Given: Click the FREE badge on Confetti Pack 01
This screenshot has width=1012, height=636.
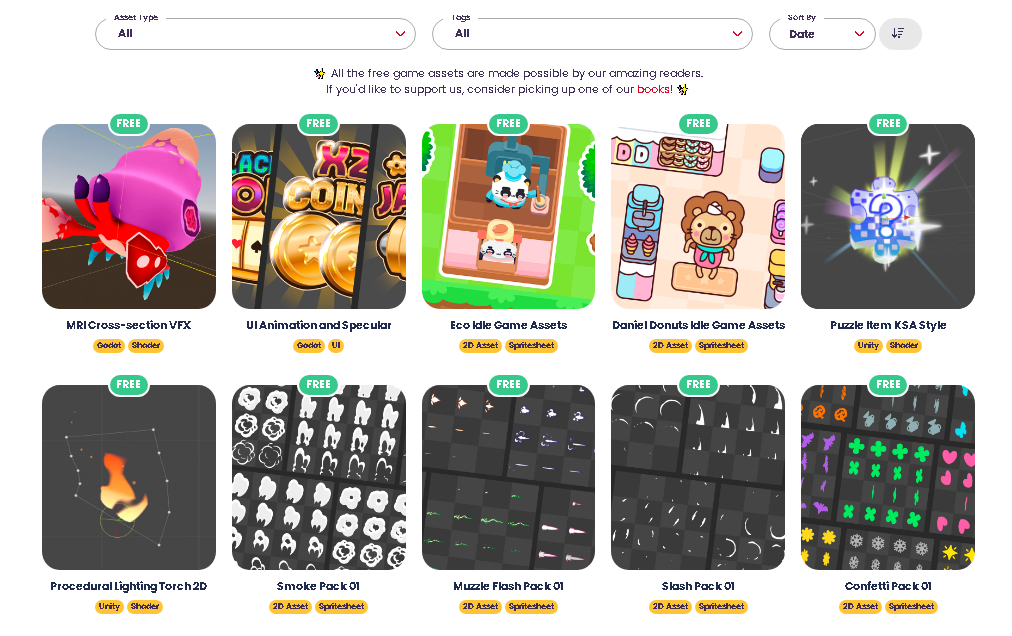Looking at the screenshot, I should (888, 384).
